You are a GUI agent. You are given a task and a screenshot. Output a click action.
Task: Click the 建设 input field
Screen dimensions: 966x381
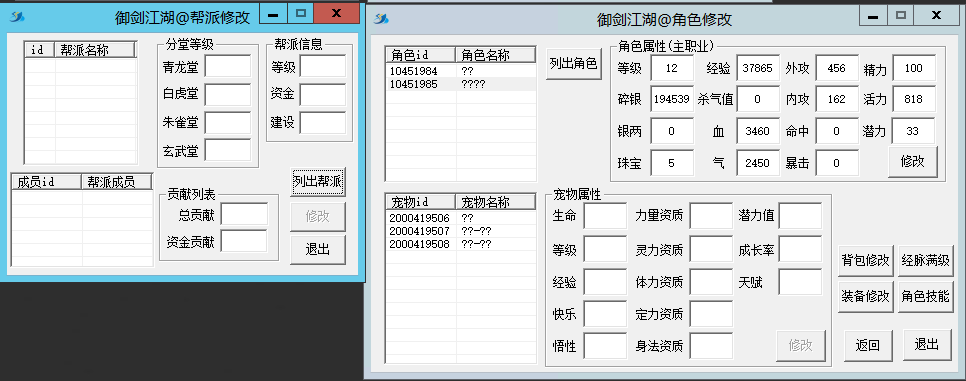[323, 123]
